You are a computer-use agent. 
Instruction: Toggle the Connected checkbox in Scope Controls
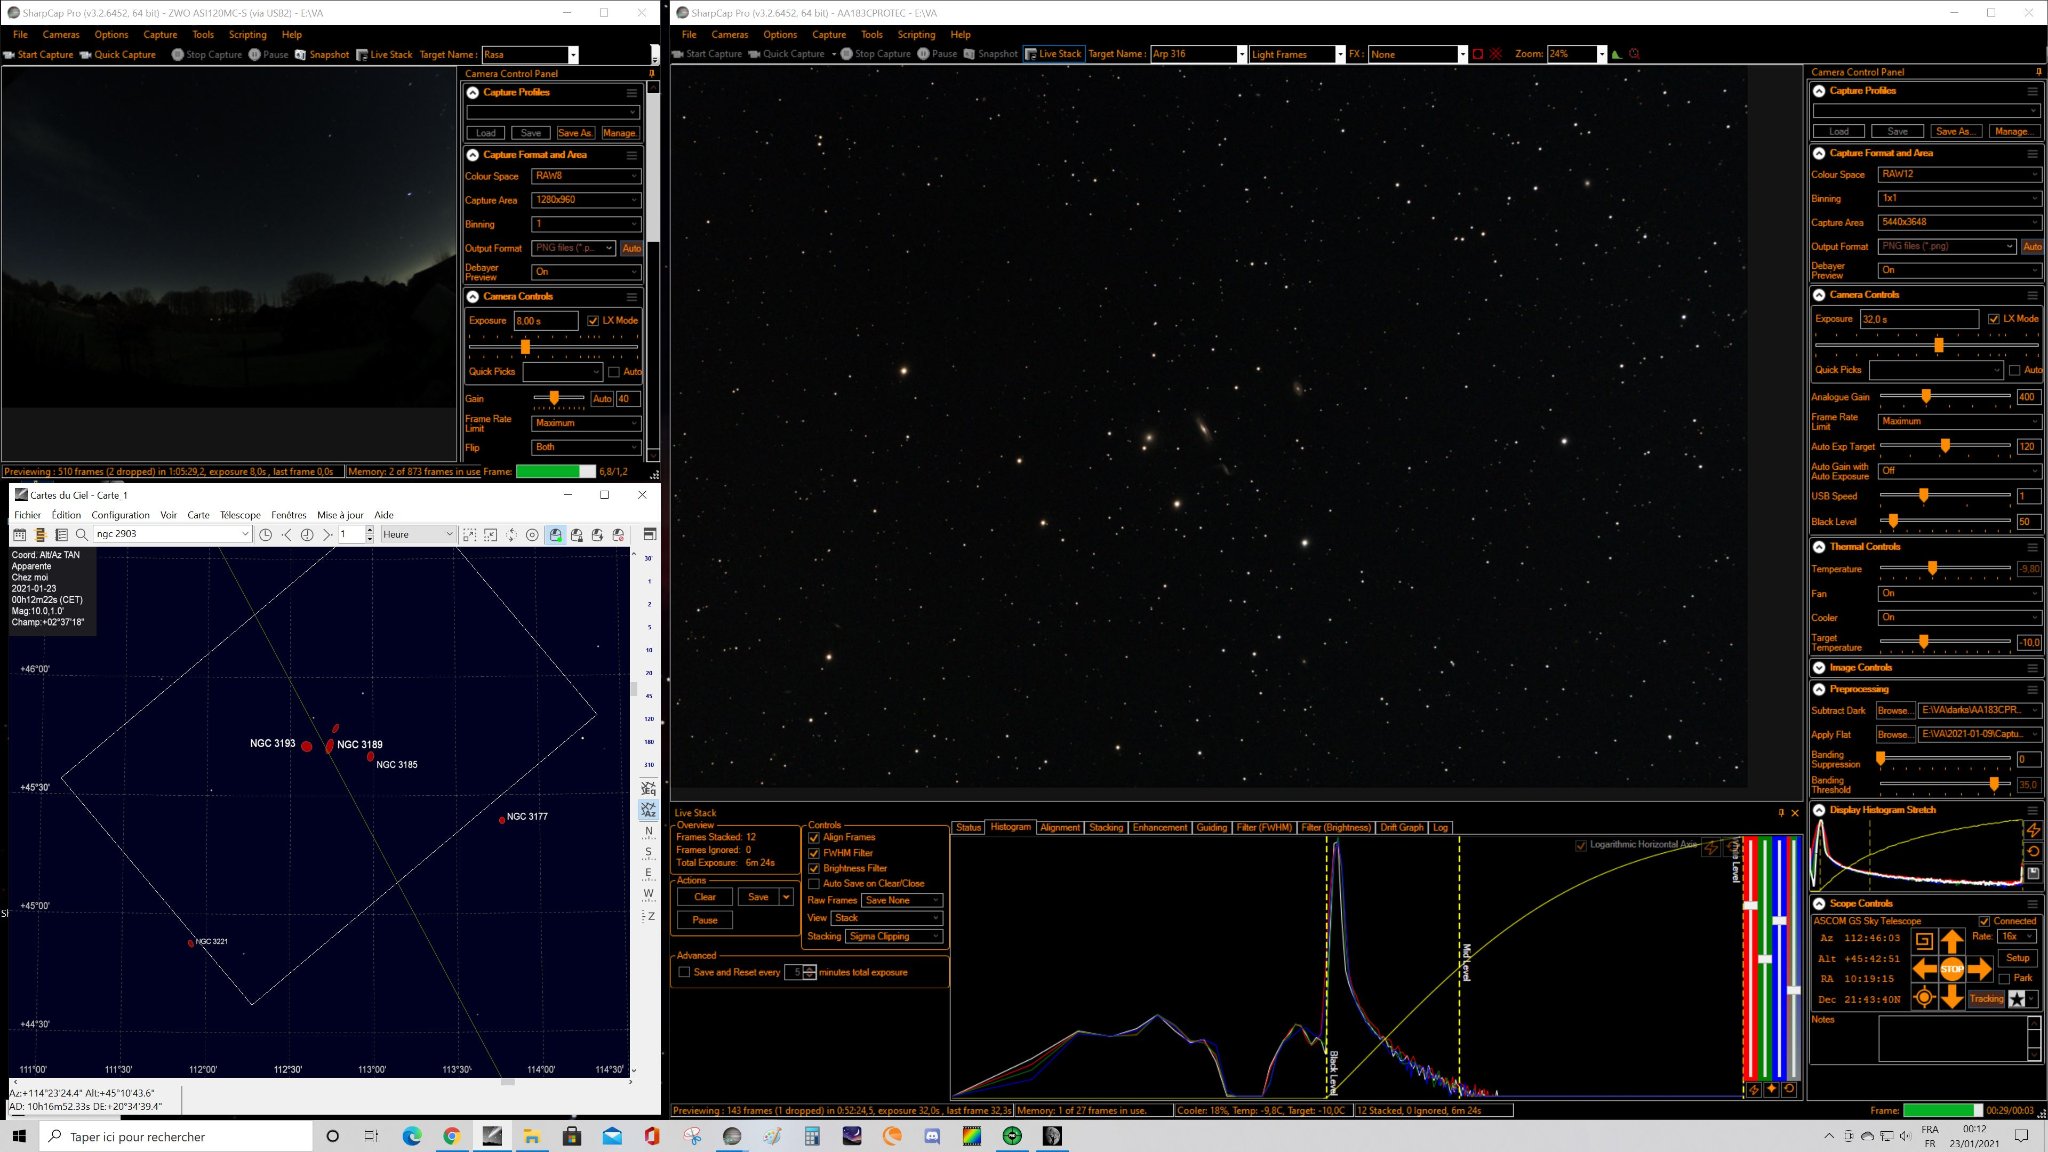point(1984,921)
